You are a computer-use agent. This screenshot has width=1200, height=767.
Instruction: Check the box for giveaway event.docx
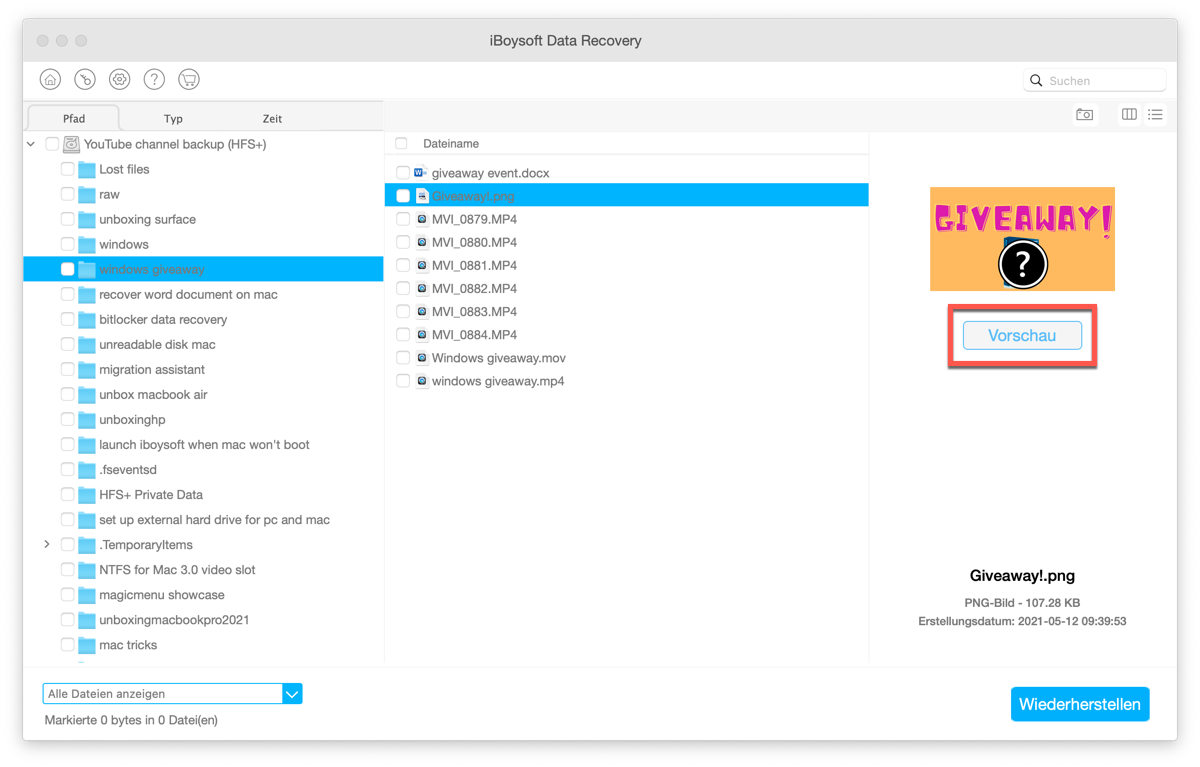[x=402, y=173]
